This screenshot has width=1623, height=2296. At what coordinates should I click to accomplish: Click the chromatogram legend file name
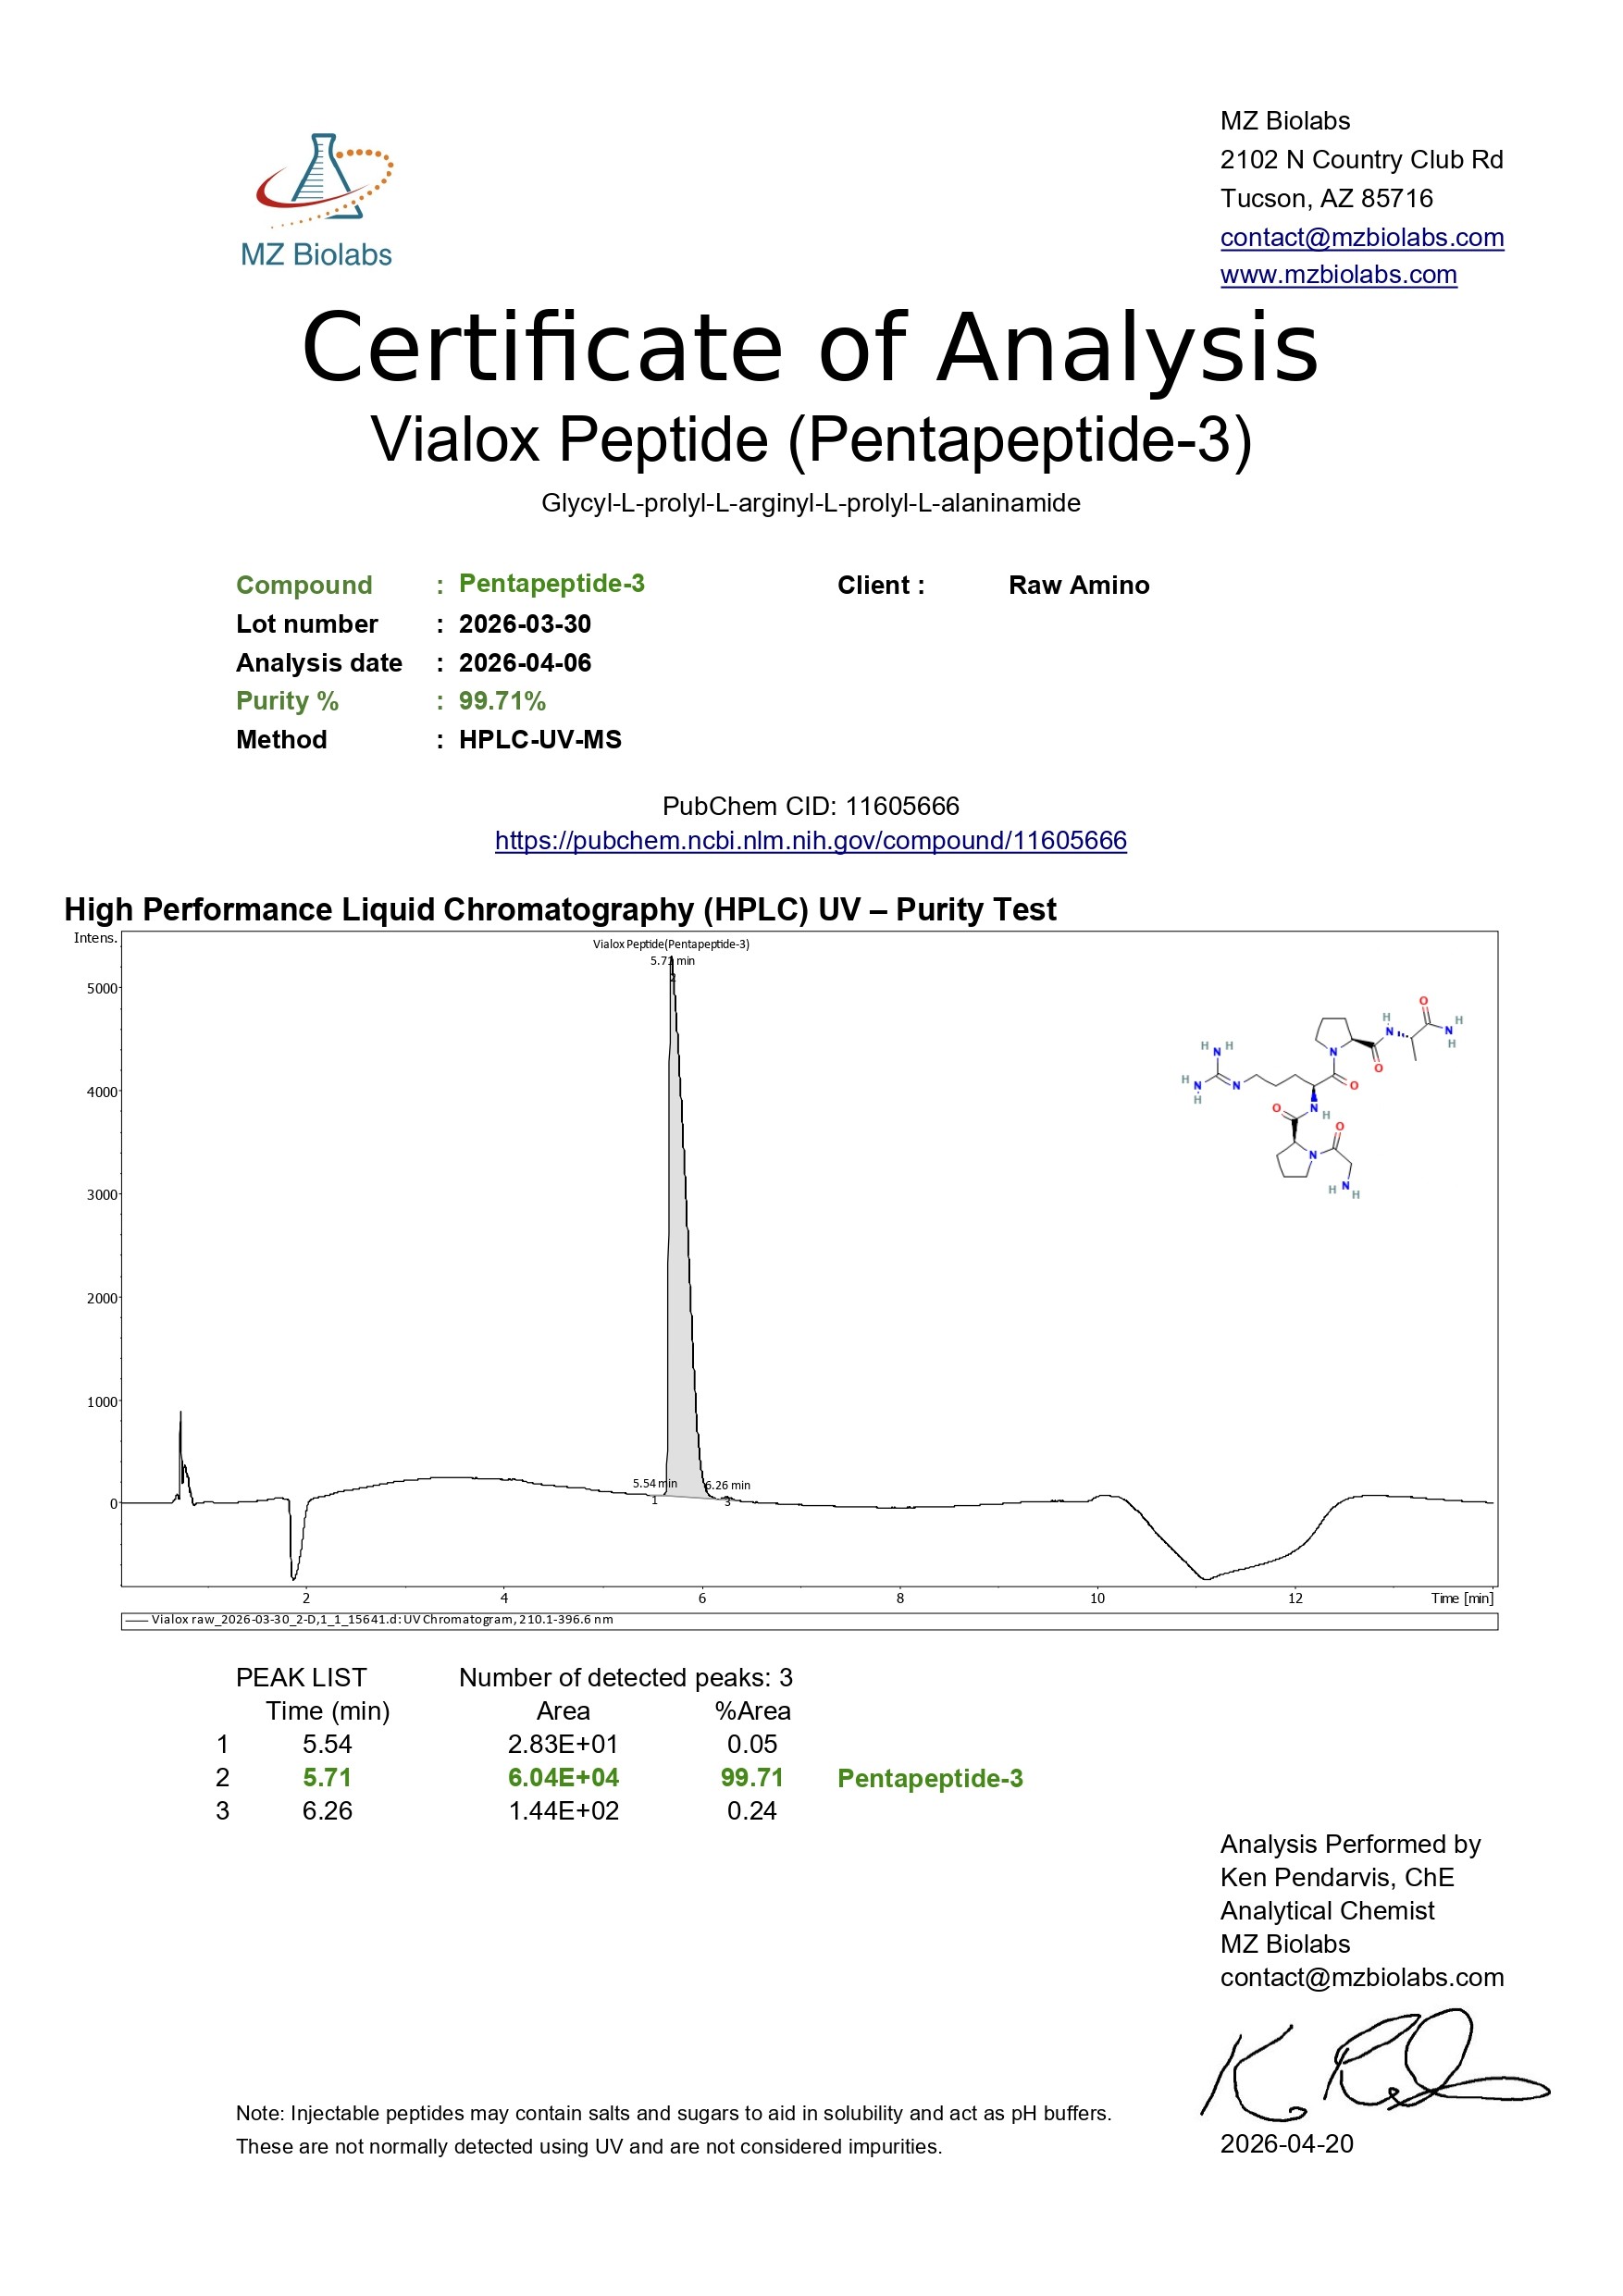[x=382, y=1619]
